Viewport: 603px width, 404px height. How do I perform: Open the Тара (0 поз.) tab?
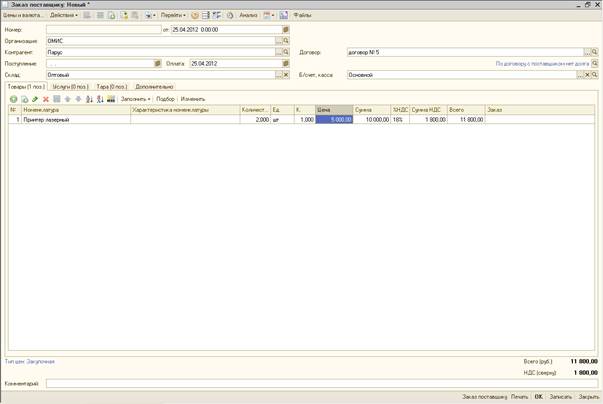click(x=112, y=87)
